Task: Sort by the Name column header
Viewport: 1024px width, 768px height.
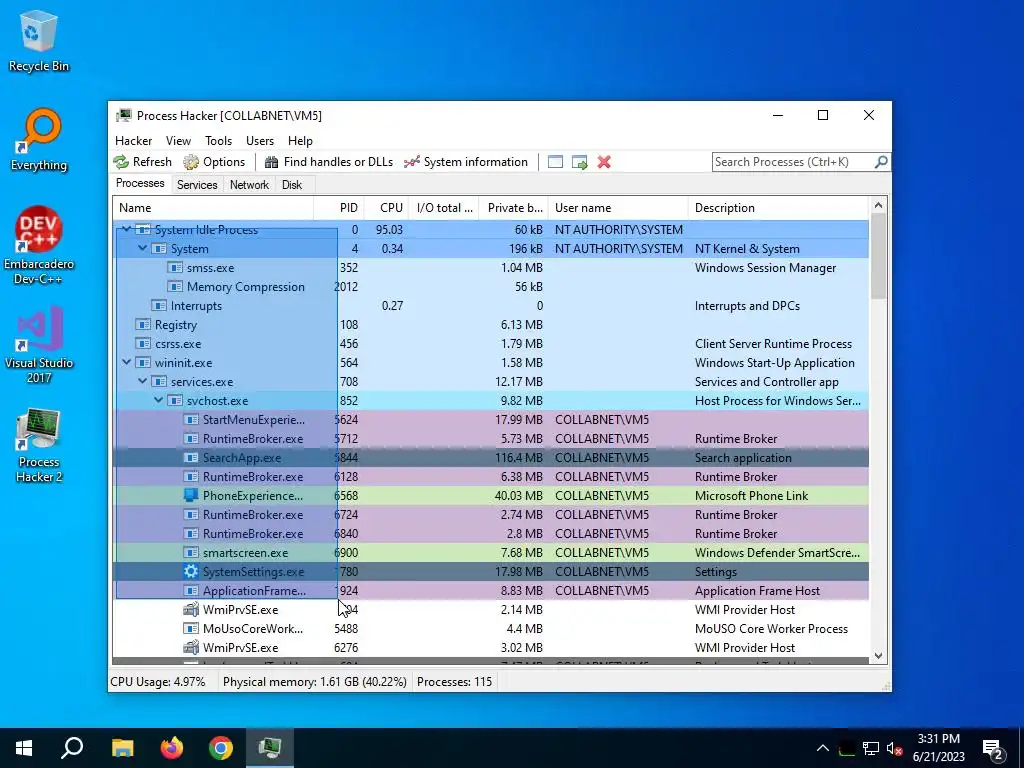Action: 213,208
